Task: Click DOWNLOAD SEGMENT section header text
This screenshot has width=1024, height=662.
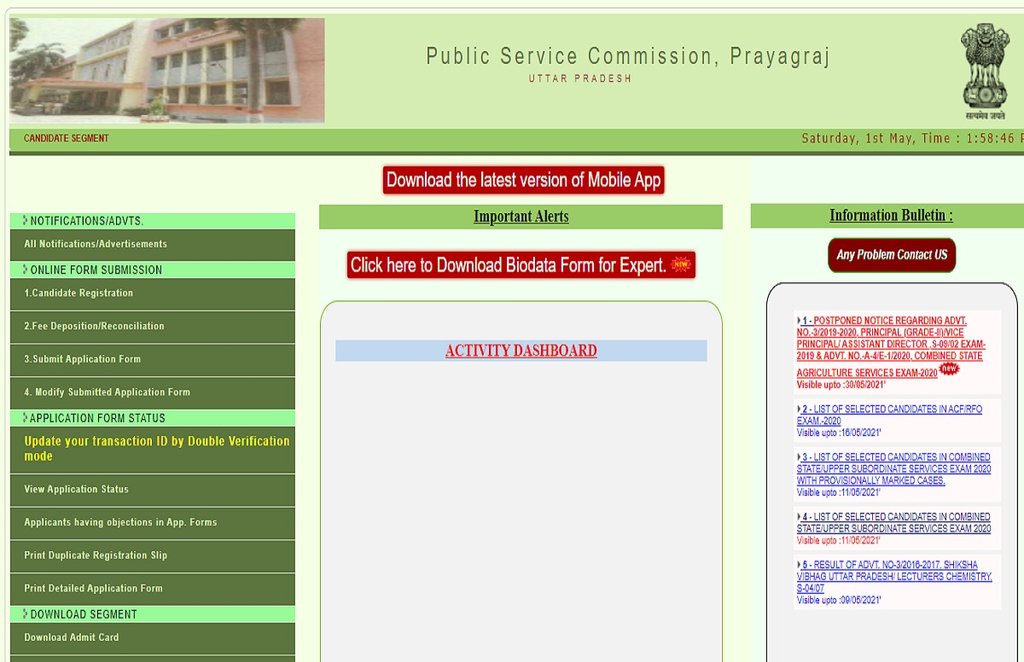Action: tap(84, 614)
